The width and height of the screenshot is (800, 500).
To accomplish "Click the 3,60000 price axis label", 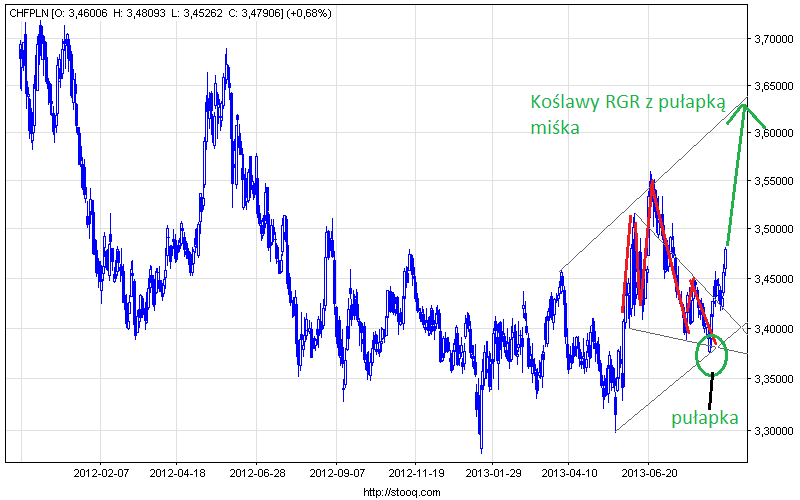I will 773,133.
